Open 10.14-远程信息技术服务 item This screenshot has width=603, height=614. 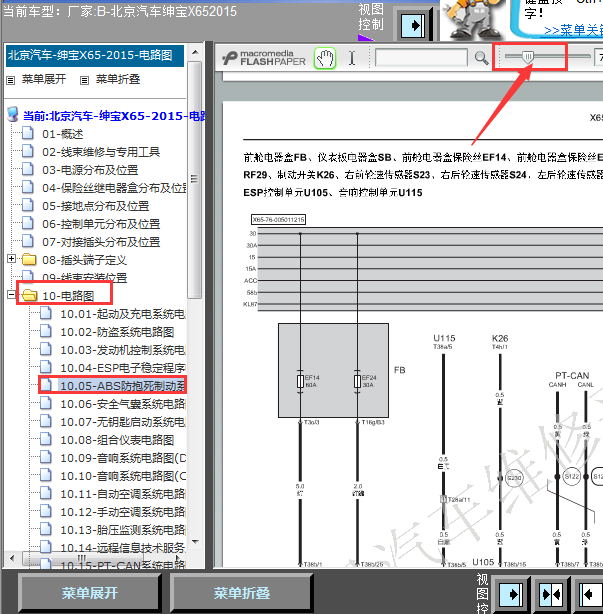(123, 547)
